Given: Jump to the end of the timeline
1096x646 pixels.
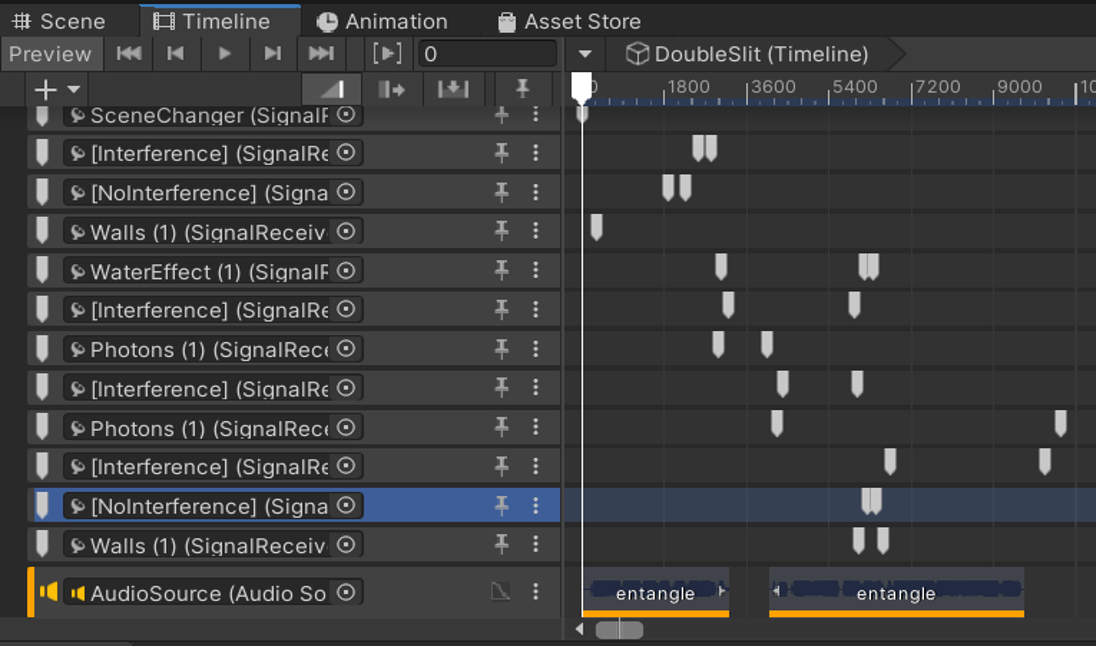Looking at the screenshot, I should tap(321, 54).
